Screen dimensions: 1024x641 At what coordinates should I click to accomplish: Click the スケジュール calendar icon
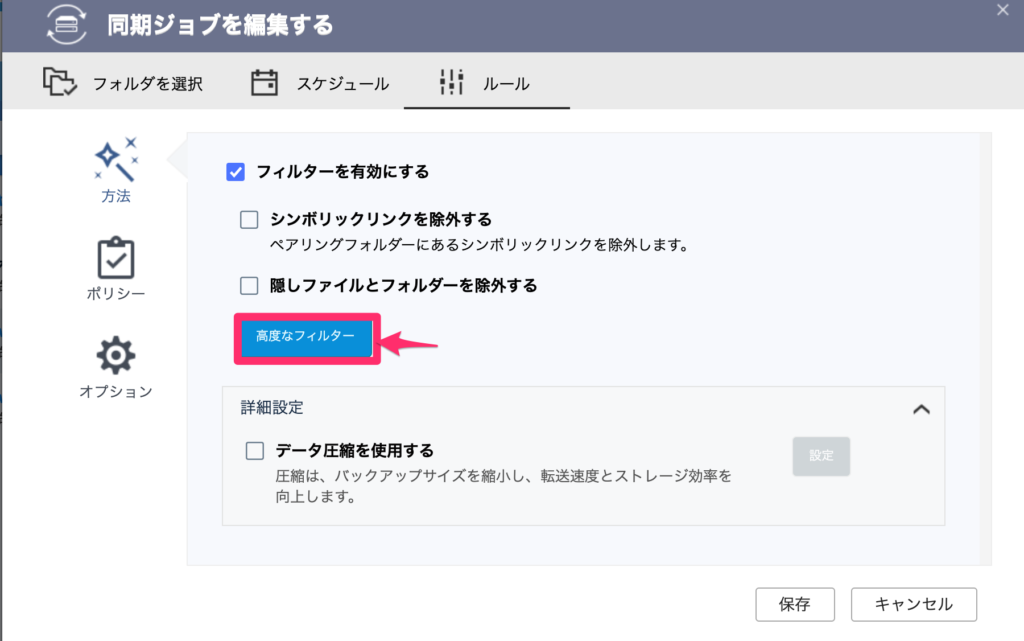266,84
